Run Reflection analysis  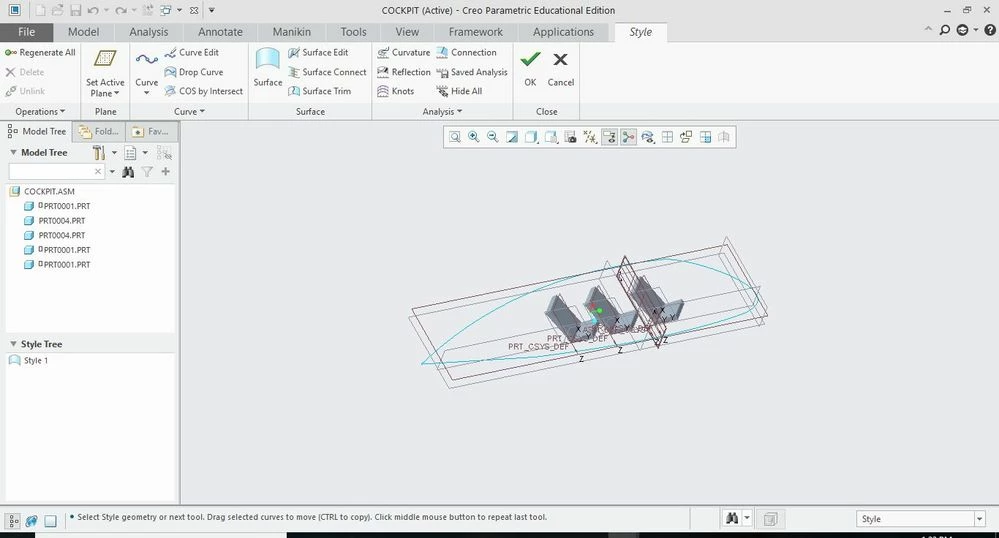tap(403, 72)
